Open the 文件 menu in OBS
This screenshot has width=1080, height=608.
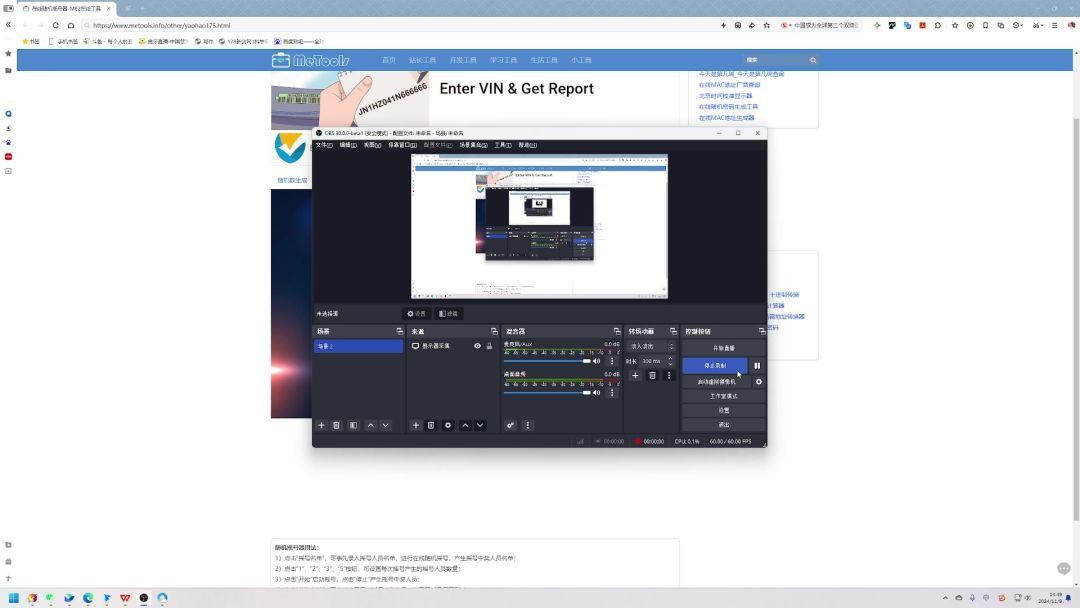tap(323, 145)
